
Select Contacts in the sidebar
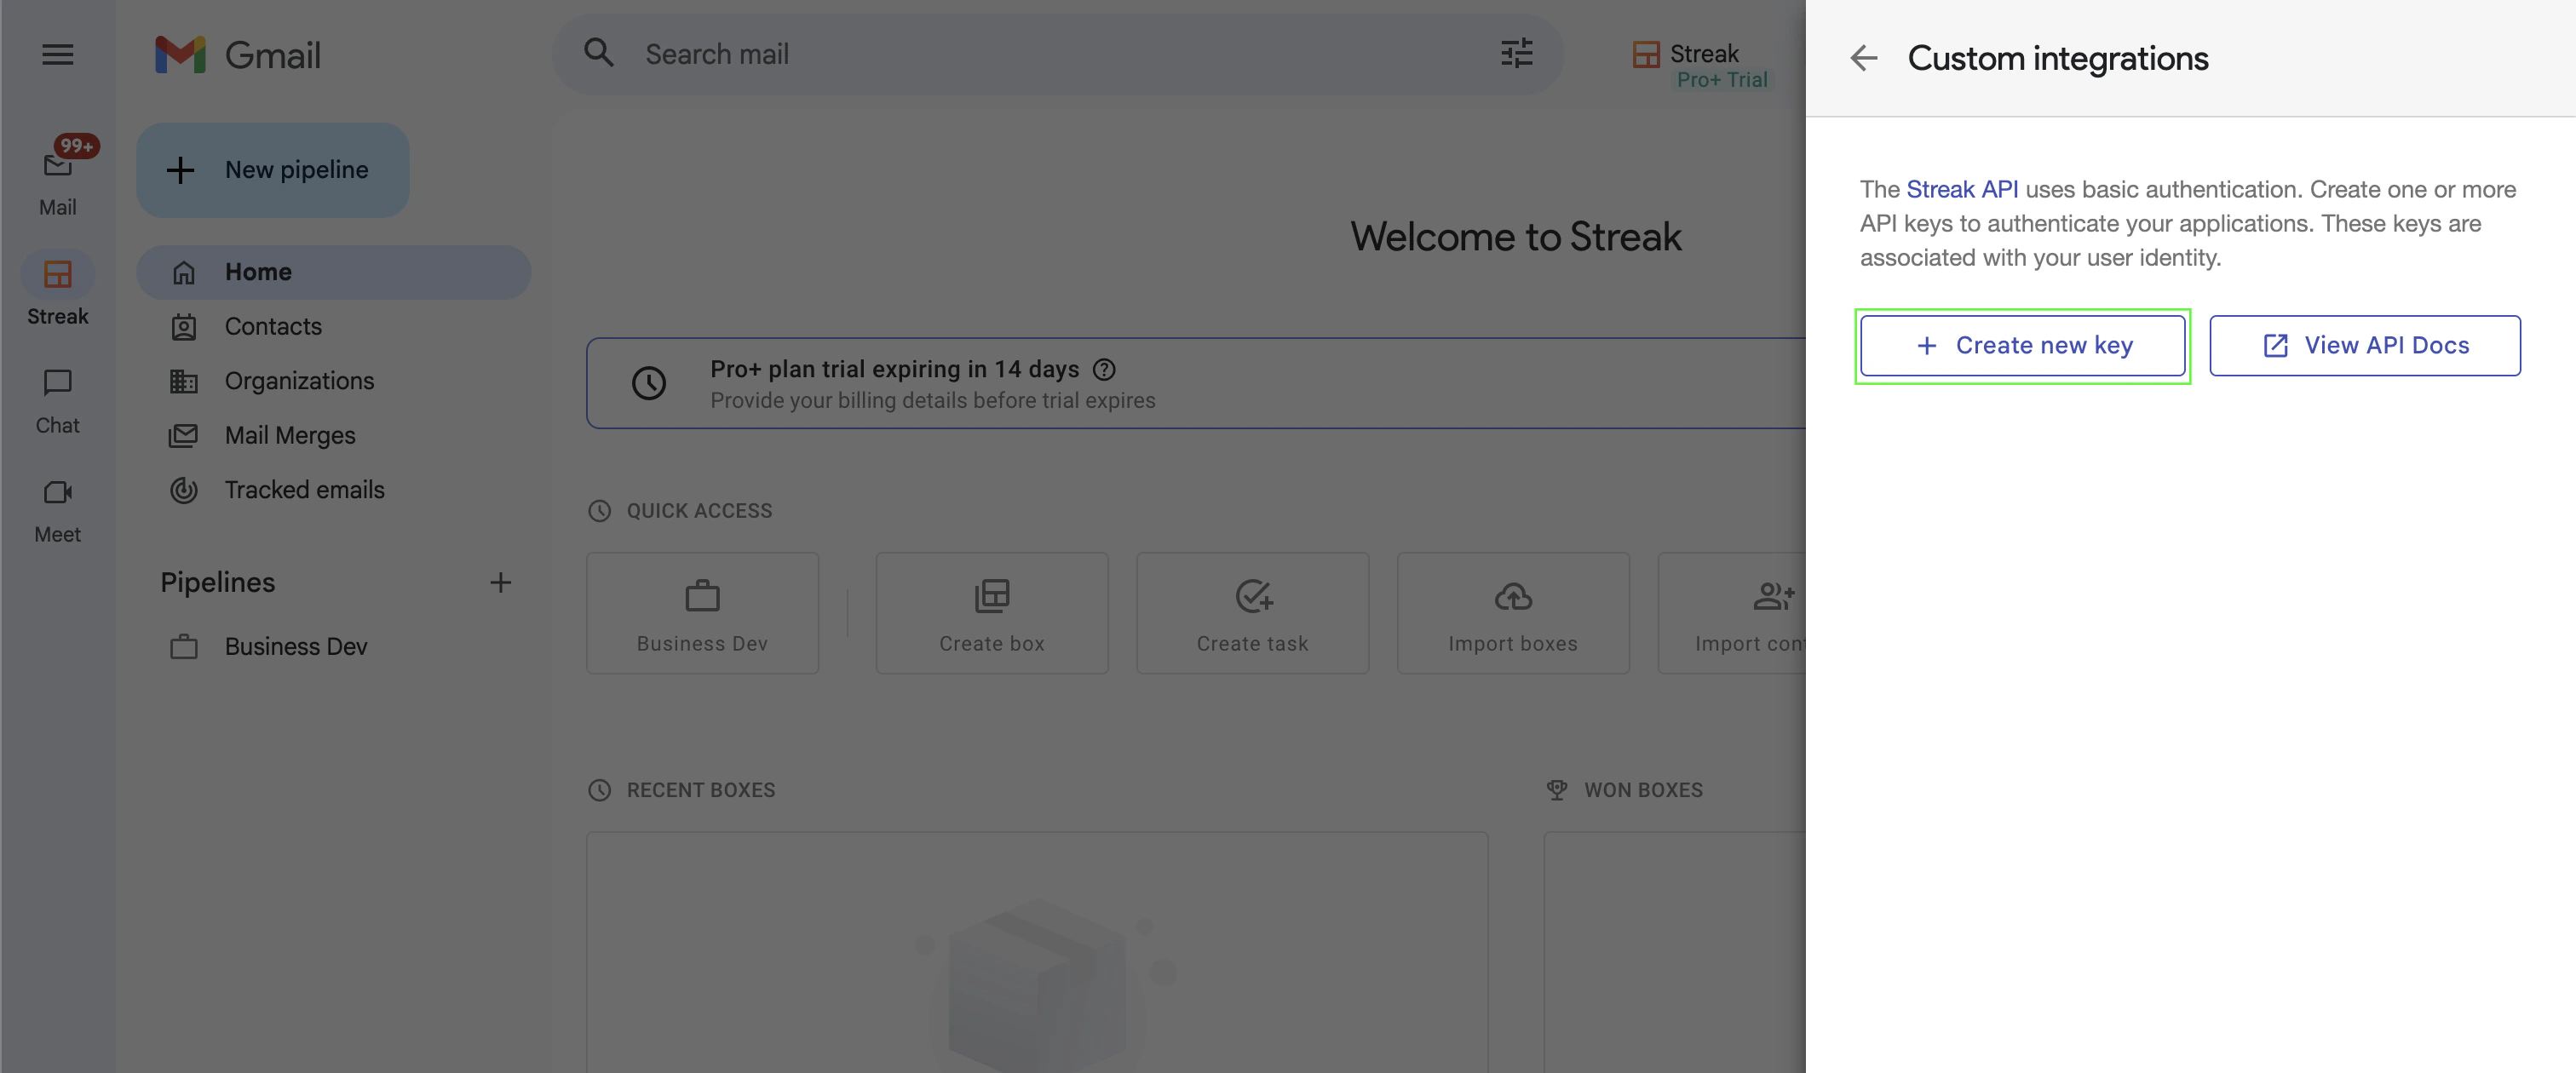click(273, 327)
